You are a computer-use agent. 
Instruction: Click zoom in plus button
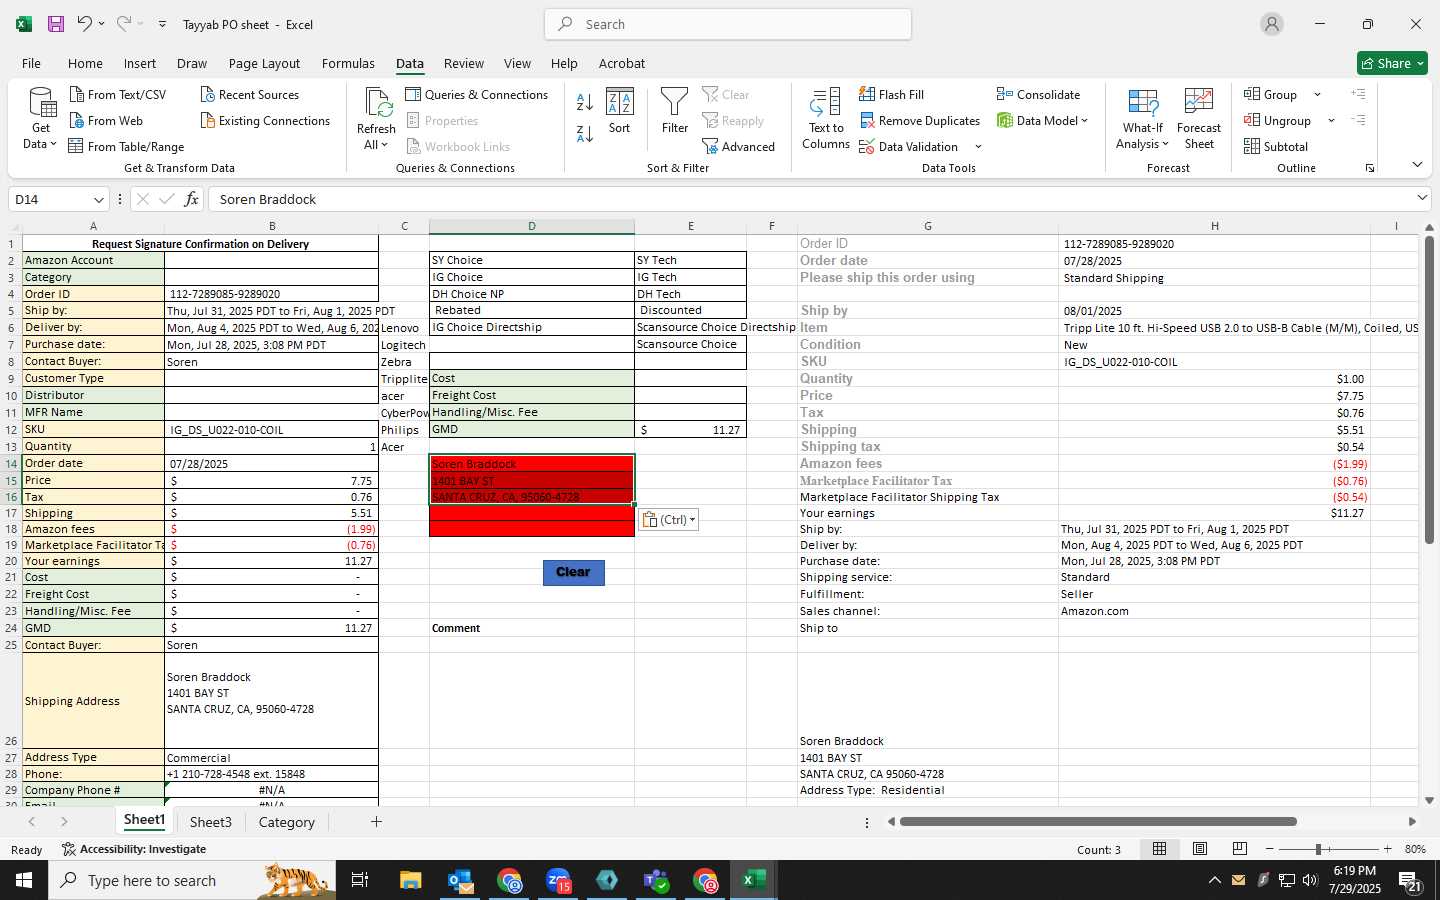tap(1388, 849)
